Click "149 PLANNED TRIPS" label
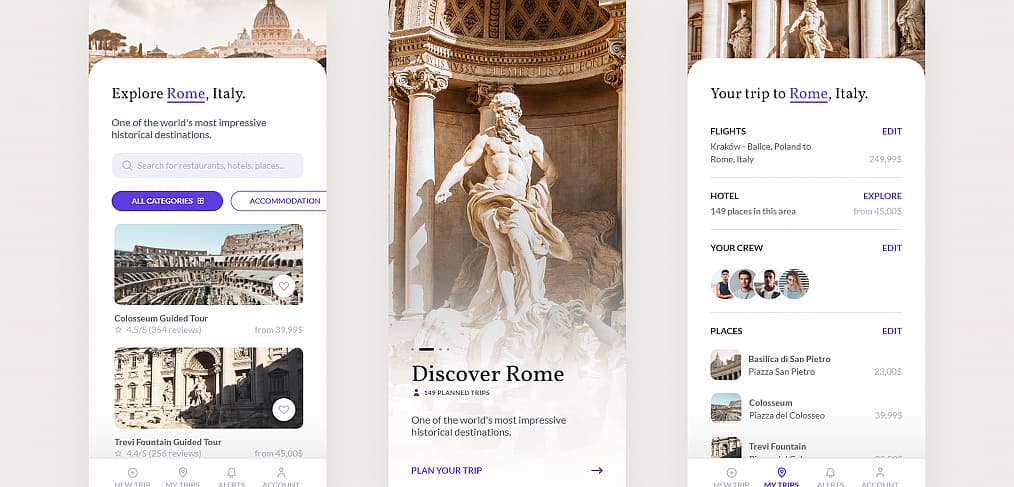 457,393
